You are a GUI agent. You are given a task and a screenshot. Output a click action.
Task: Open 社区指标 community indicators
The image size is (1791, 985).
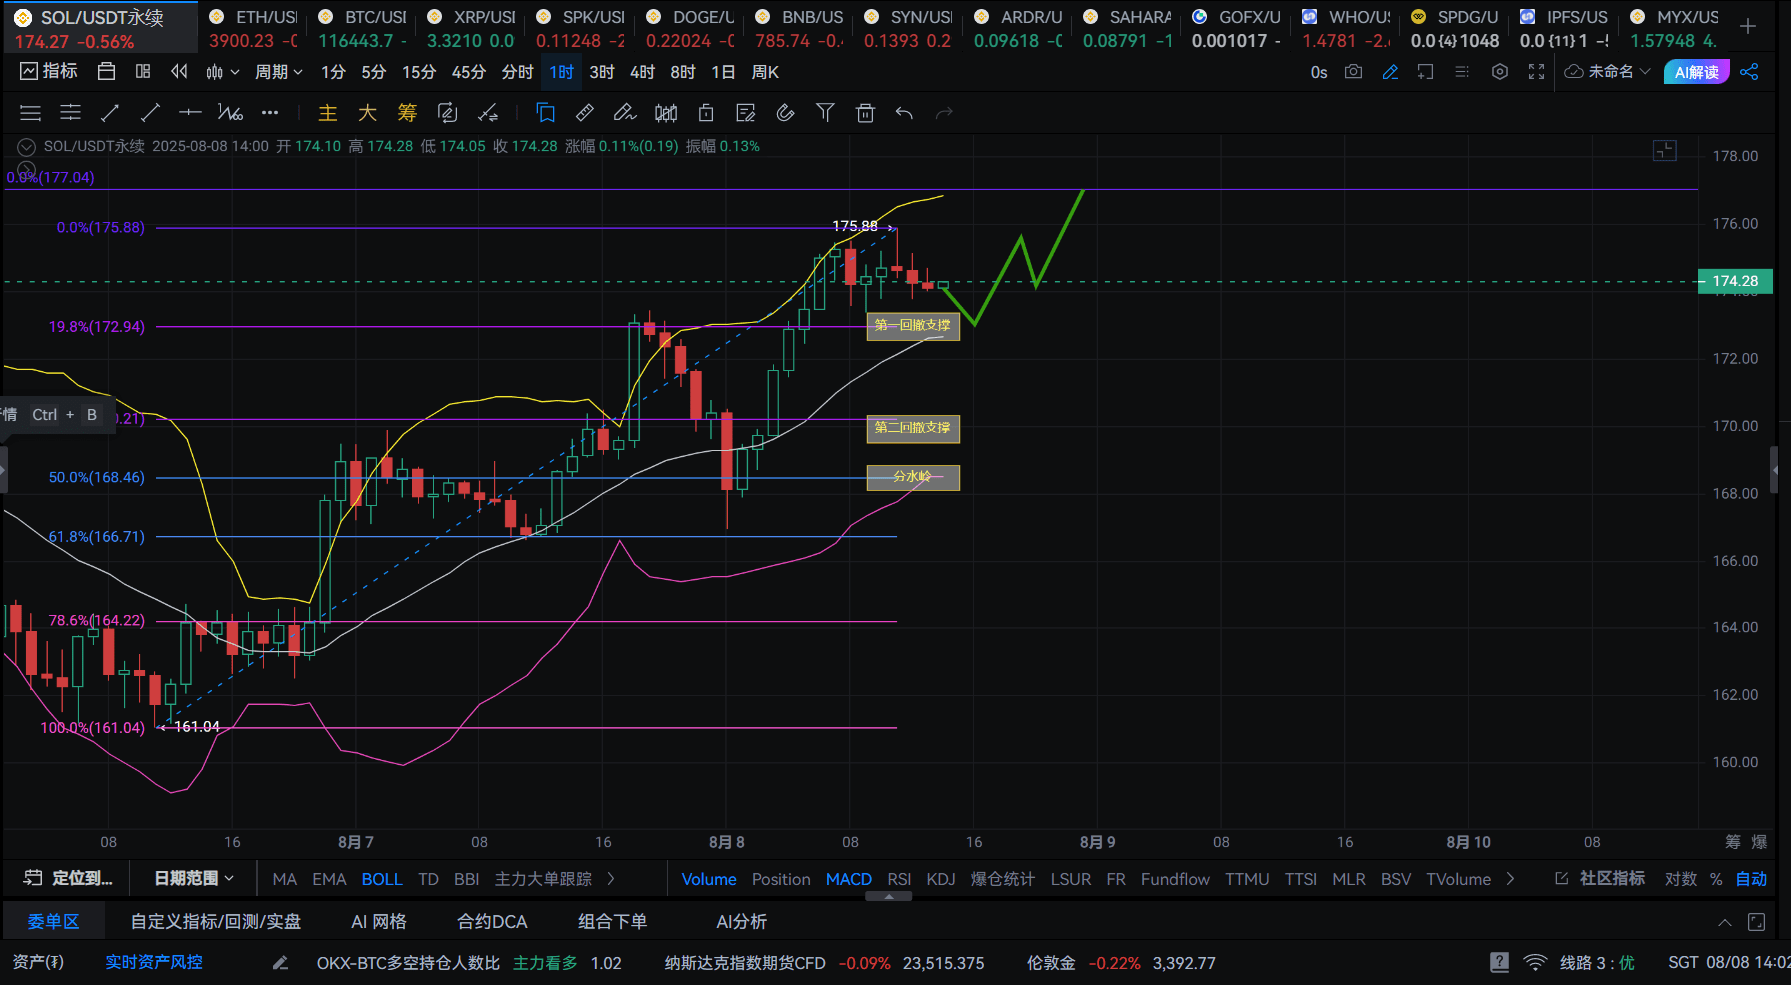(1600, 878)
